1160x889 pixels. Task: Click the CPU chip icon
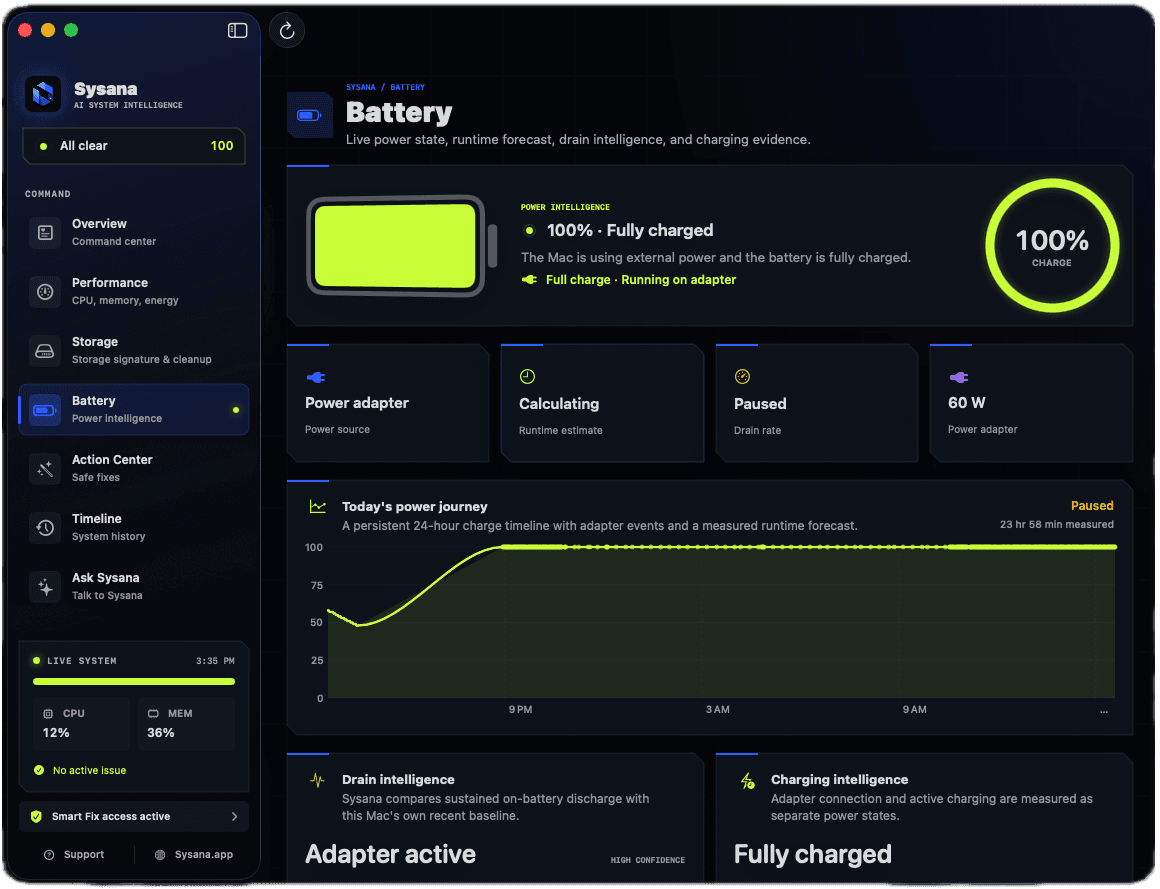point(48,714)
